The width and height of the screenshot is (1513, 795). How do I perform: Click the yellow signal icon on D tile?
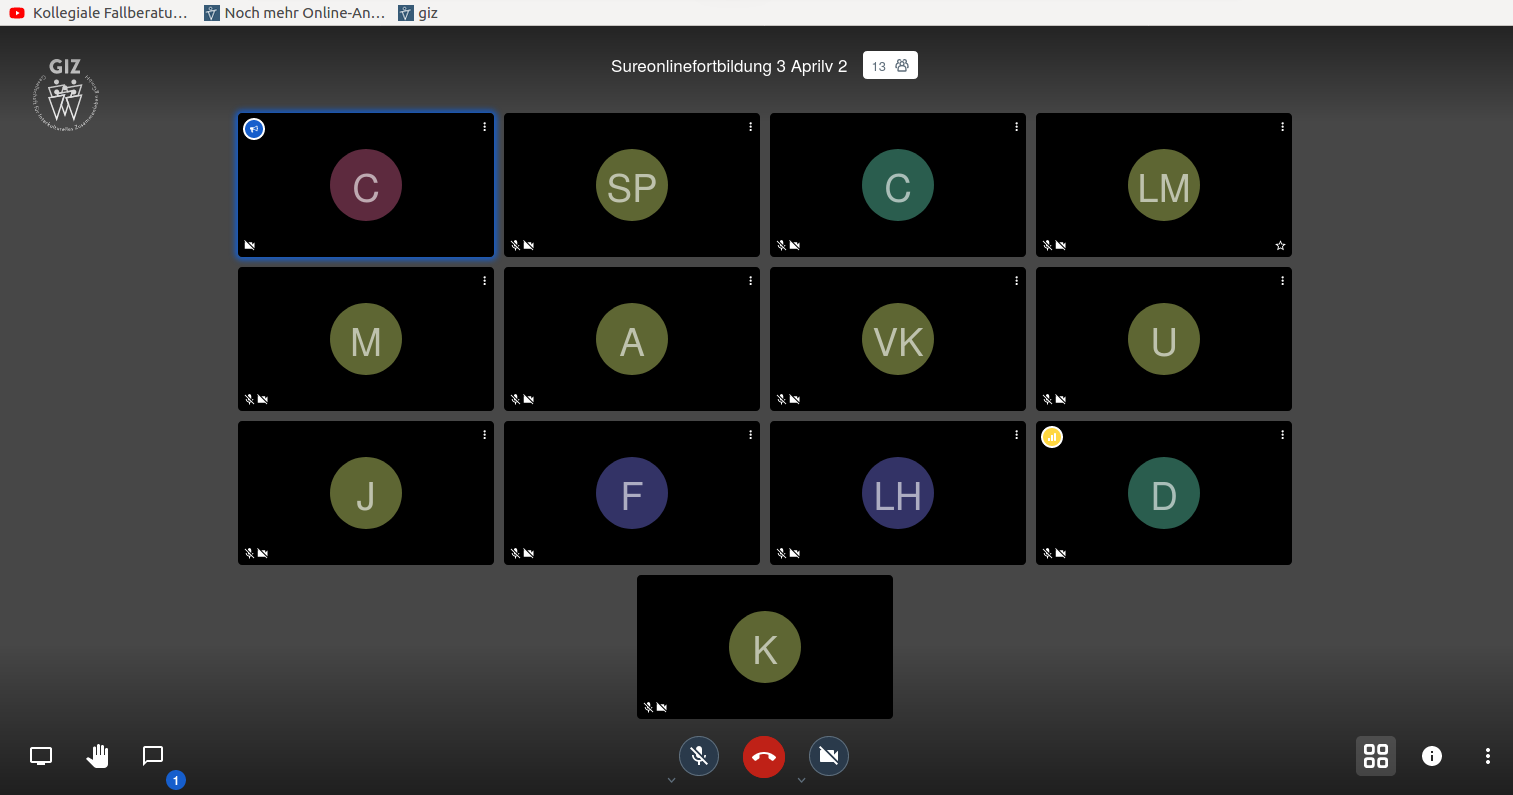1051,437
